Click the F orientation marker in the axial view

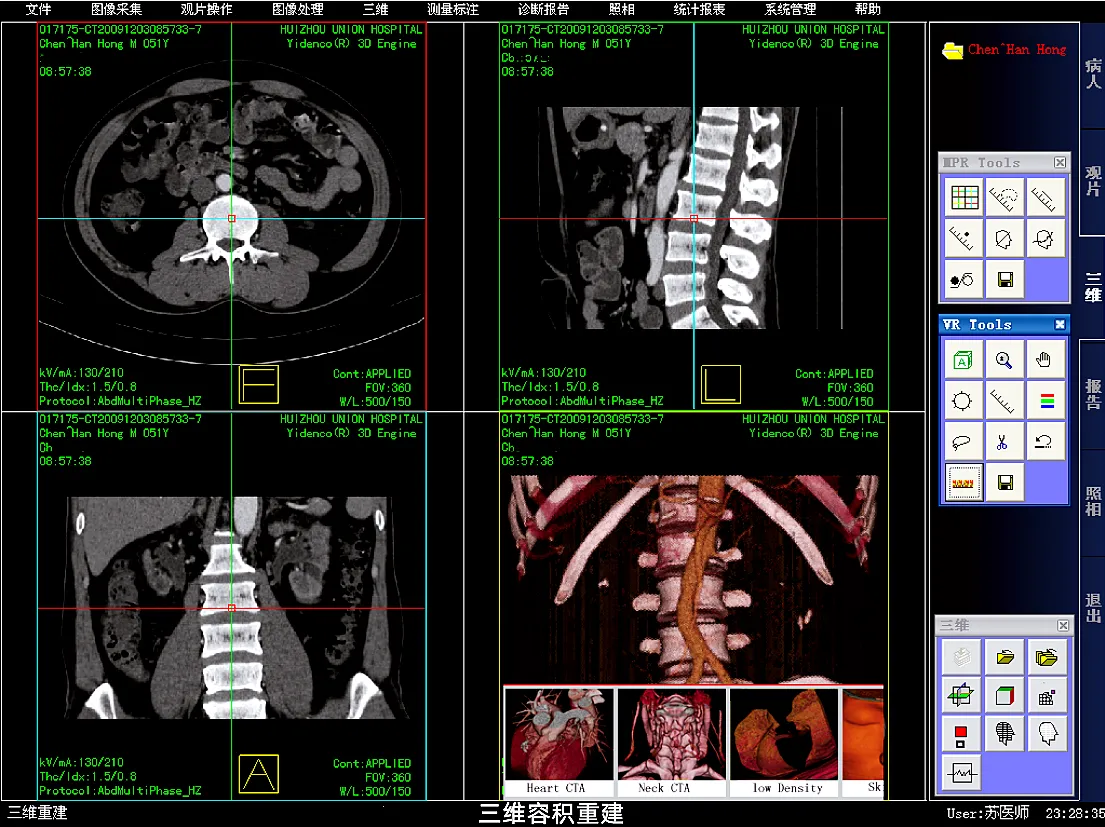259,385
